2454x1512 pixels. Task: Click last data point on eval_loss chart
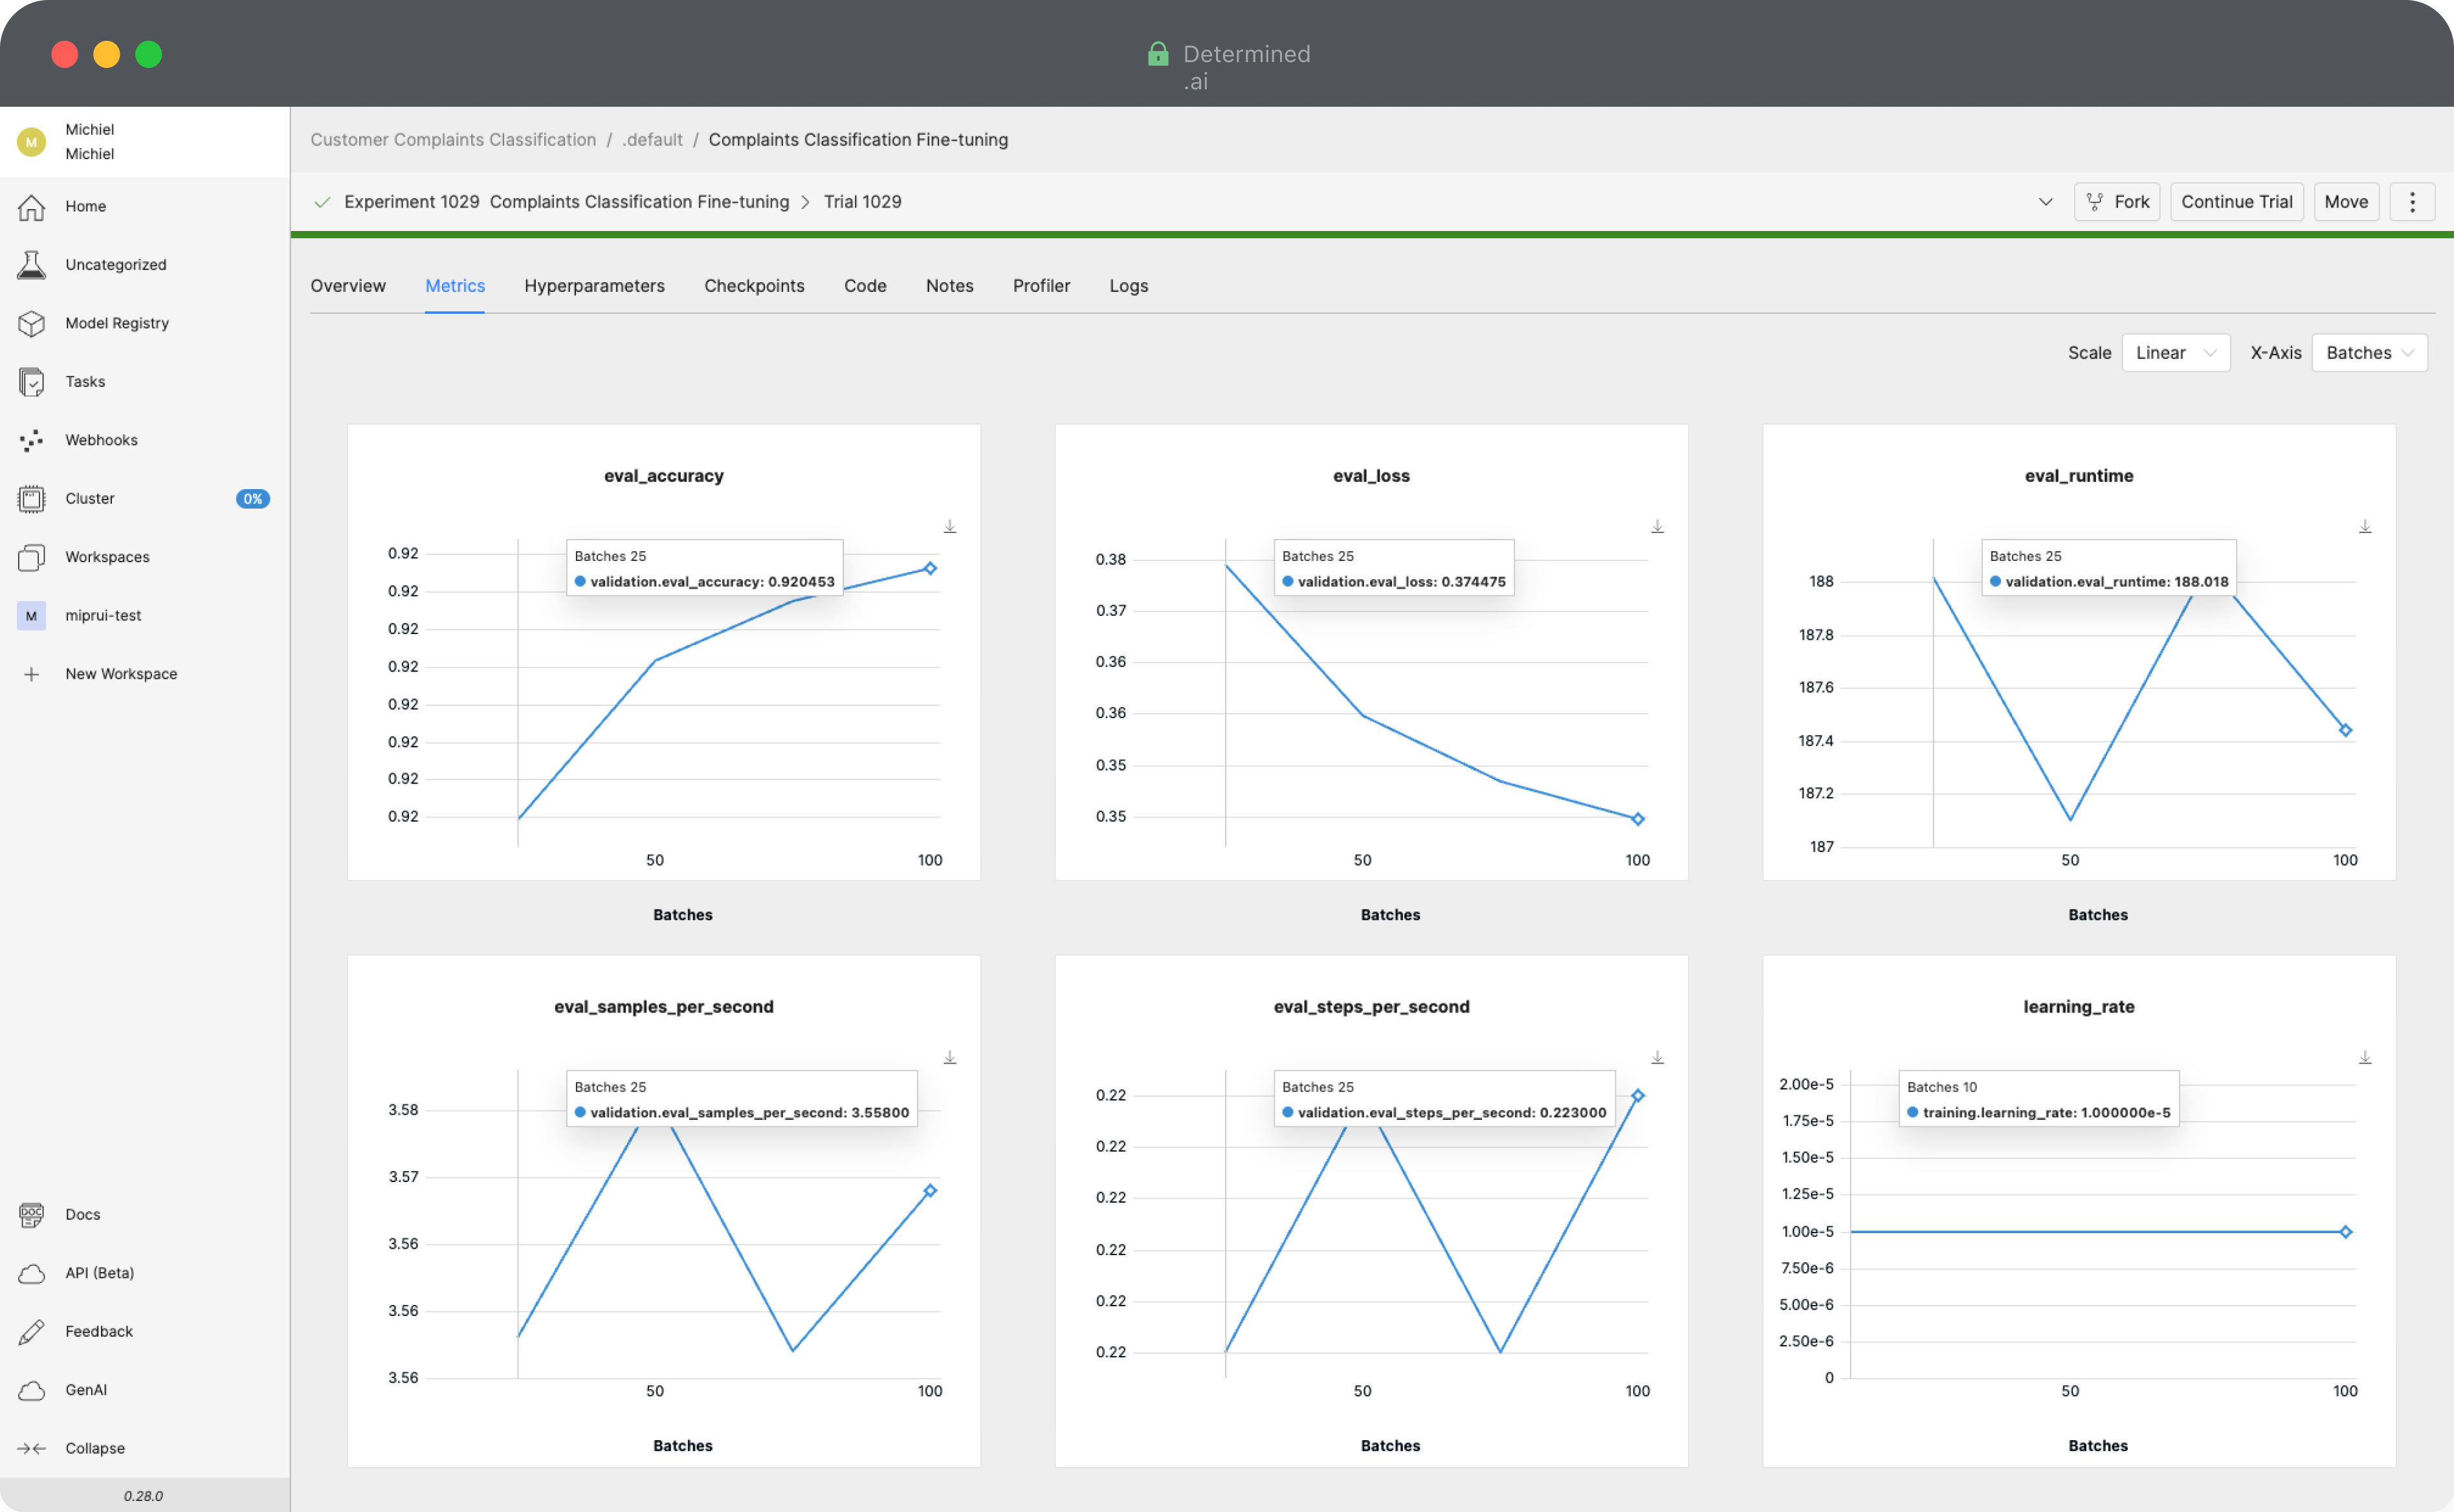point(1638,820)
